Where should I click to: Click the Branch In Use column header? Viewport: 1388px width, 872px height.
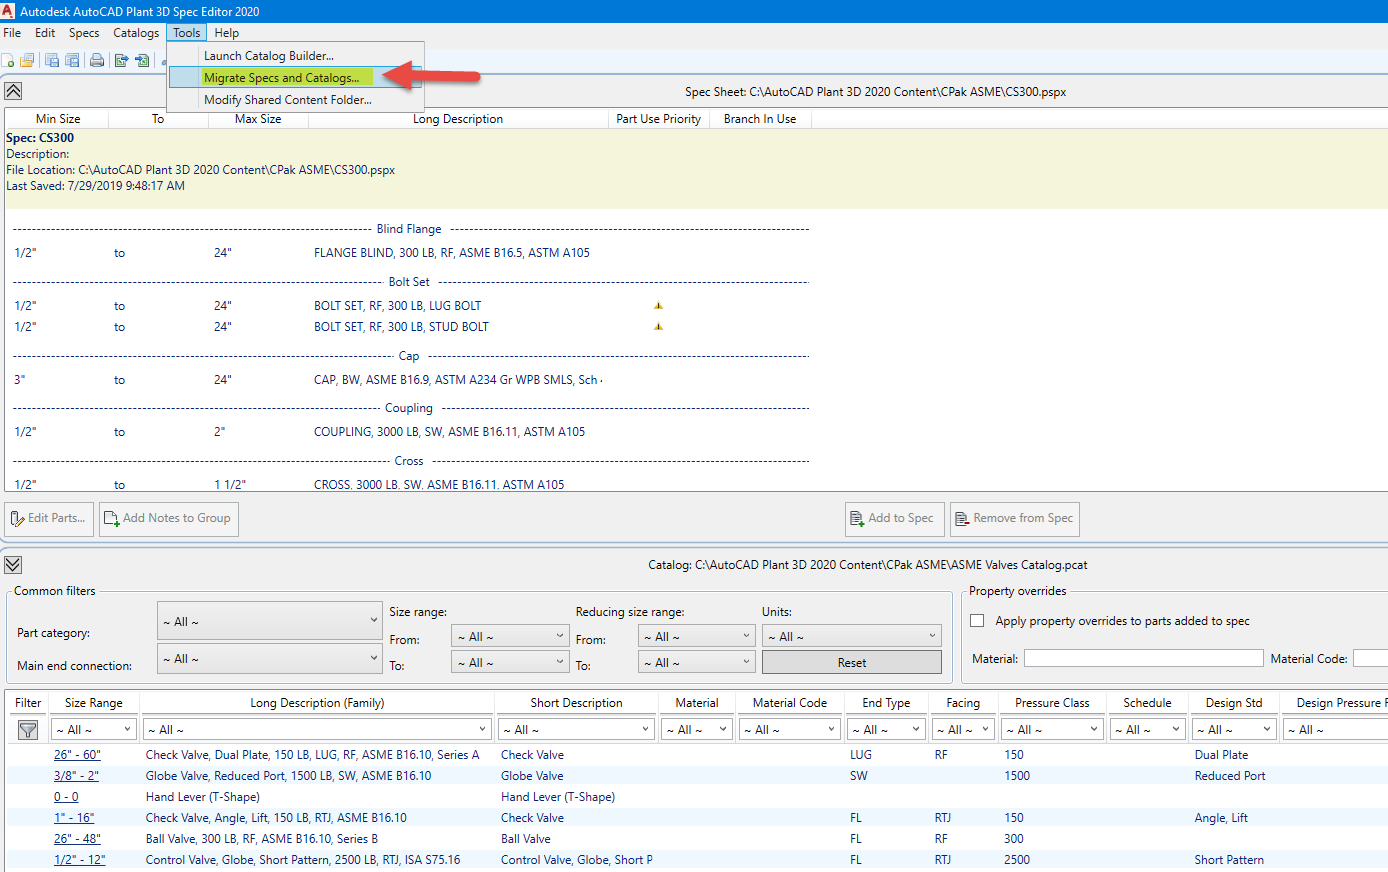point(760,119)
